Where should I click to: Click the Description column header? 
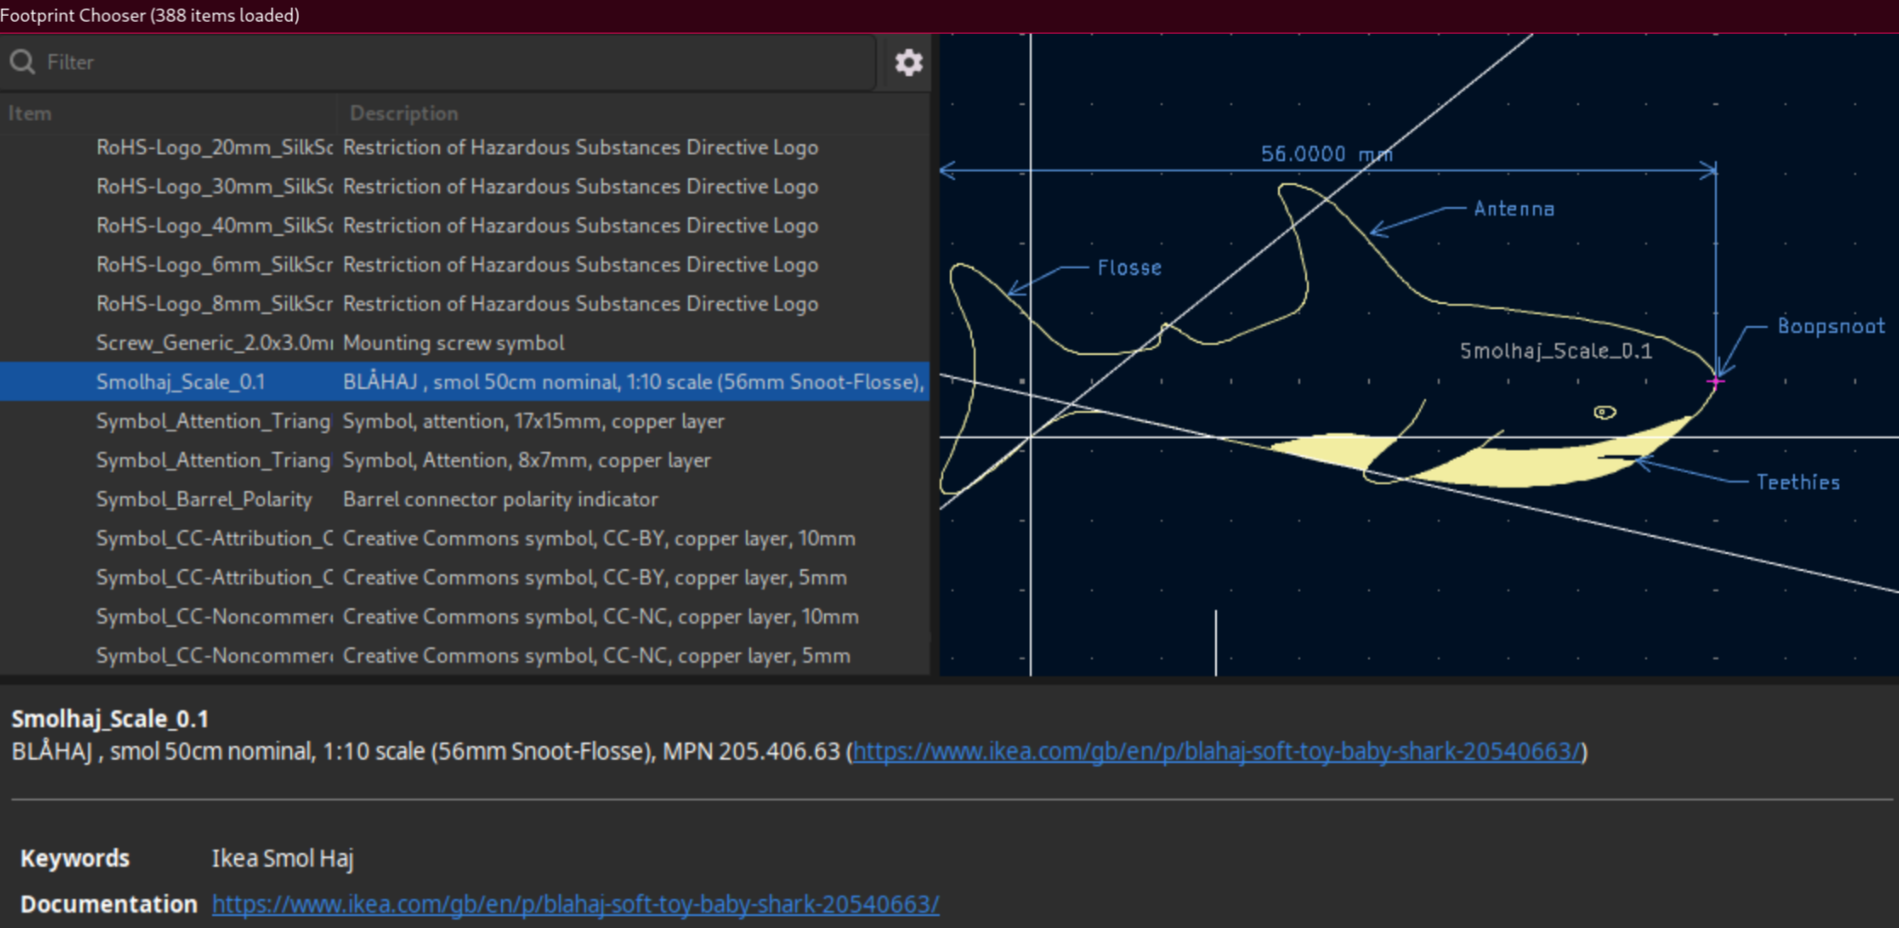click(x=404, y=113)
